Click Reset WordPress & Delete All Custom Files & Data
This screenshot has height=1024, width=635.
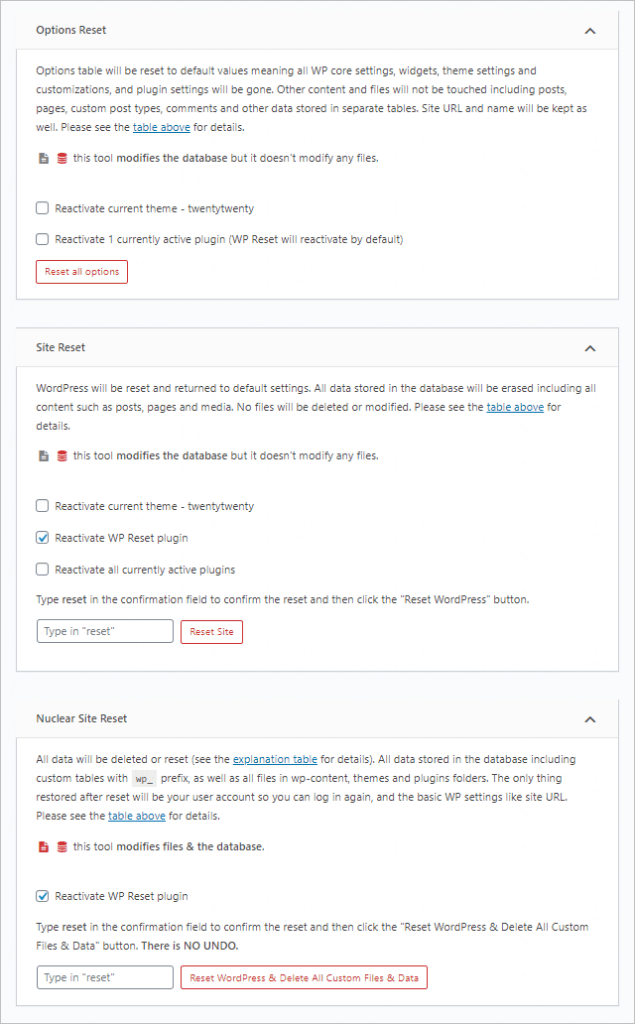[303, 977]
